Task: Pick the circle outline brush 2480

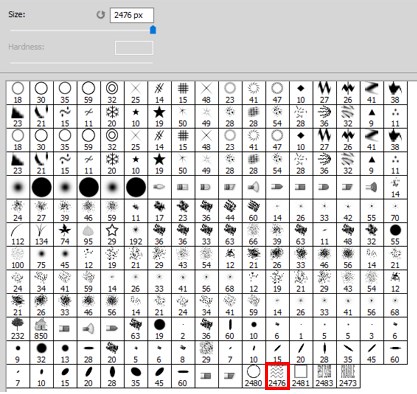Action: (x=253, y=376)
